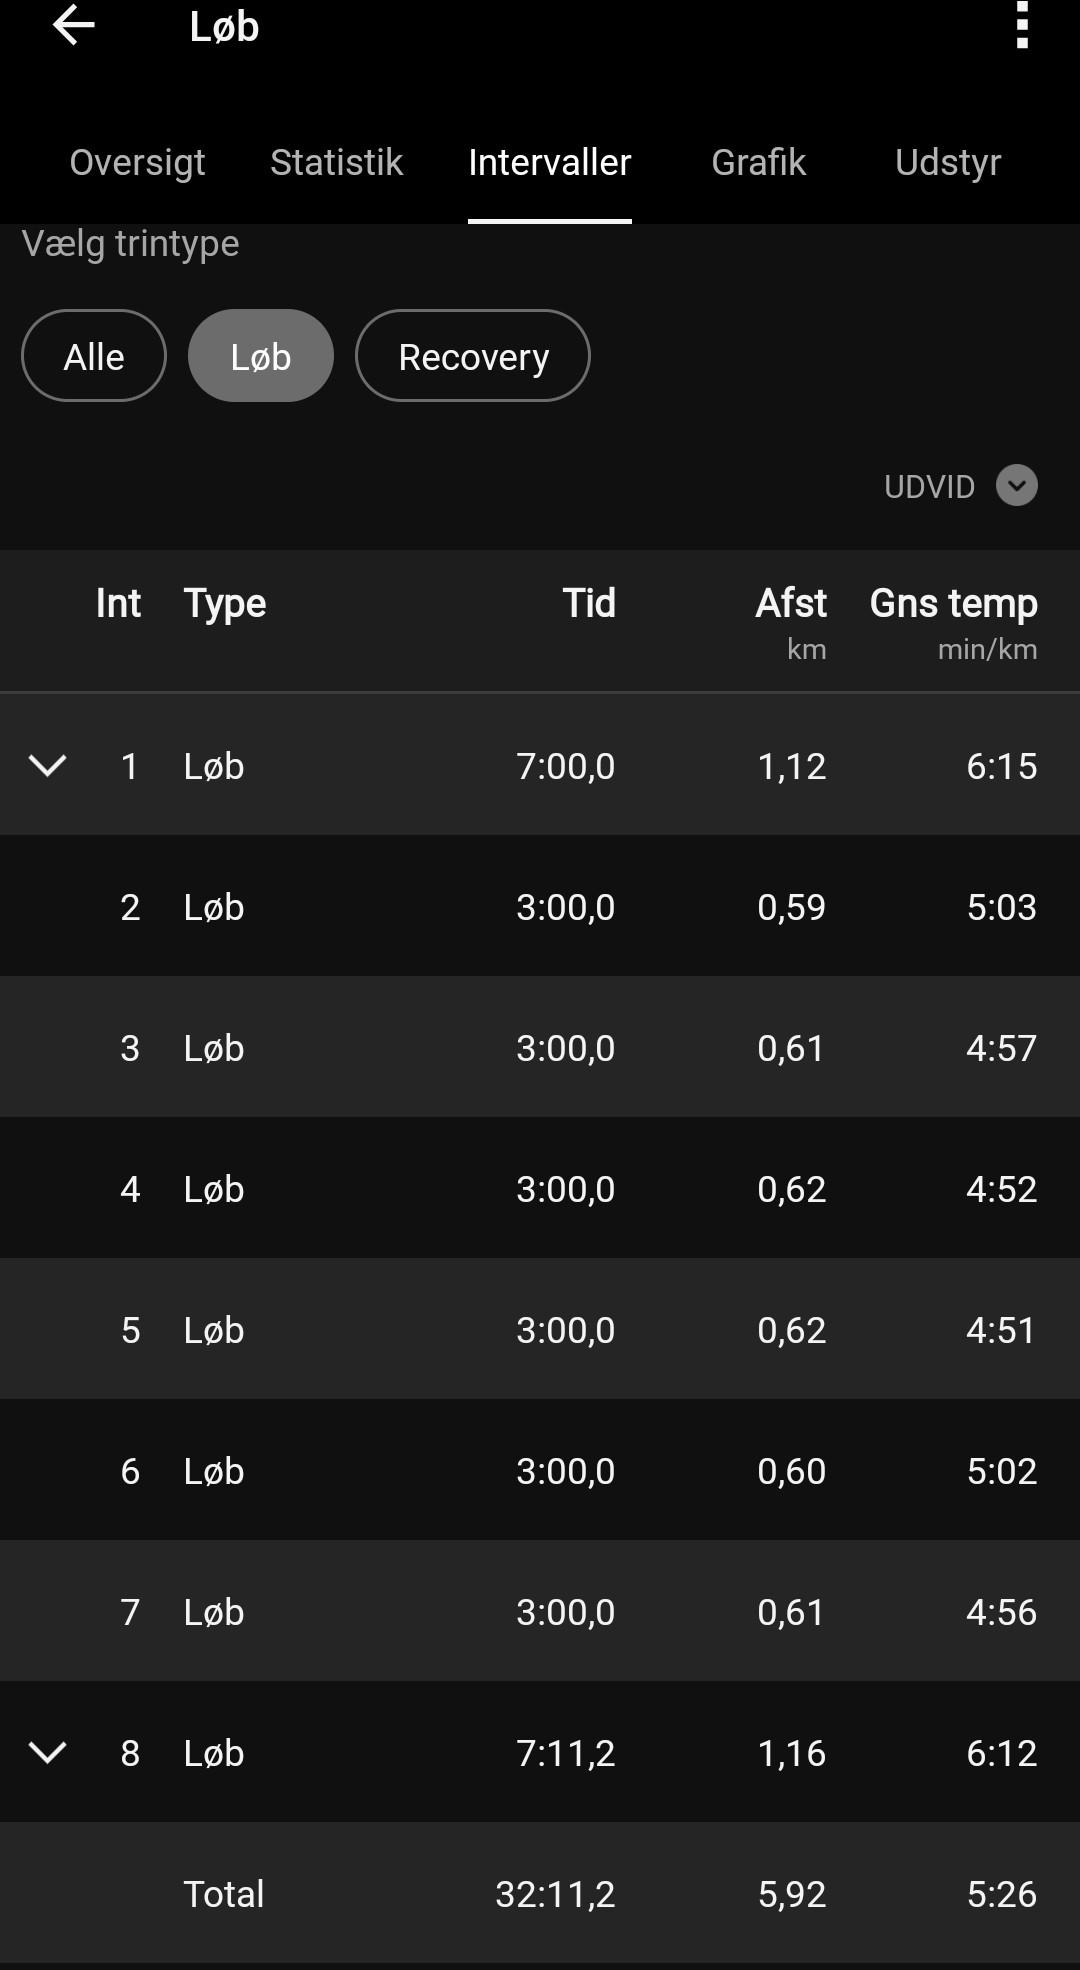Screen dimensions: 1080x1970
Task: Expand interval 1 row chevron
Action: [47, 766]
